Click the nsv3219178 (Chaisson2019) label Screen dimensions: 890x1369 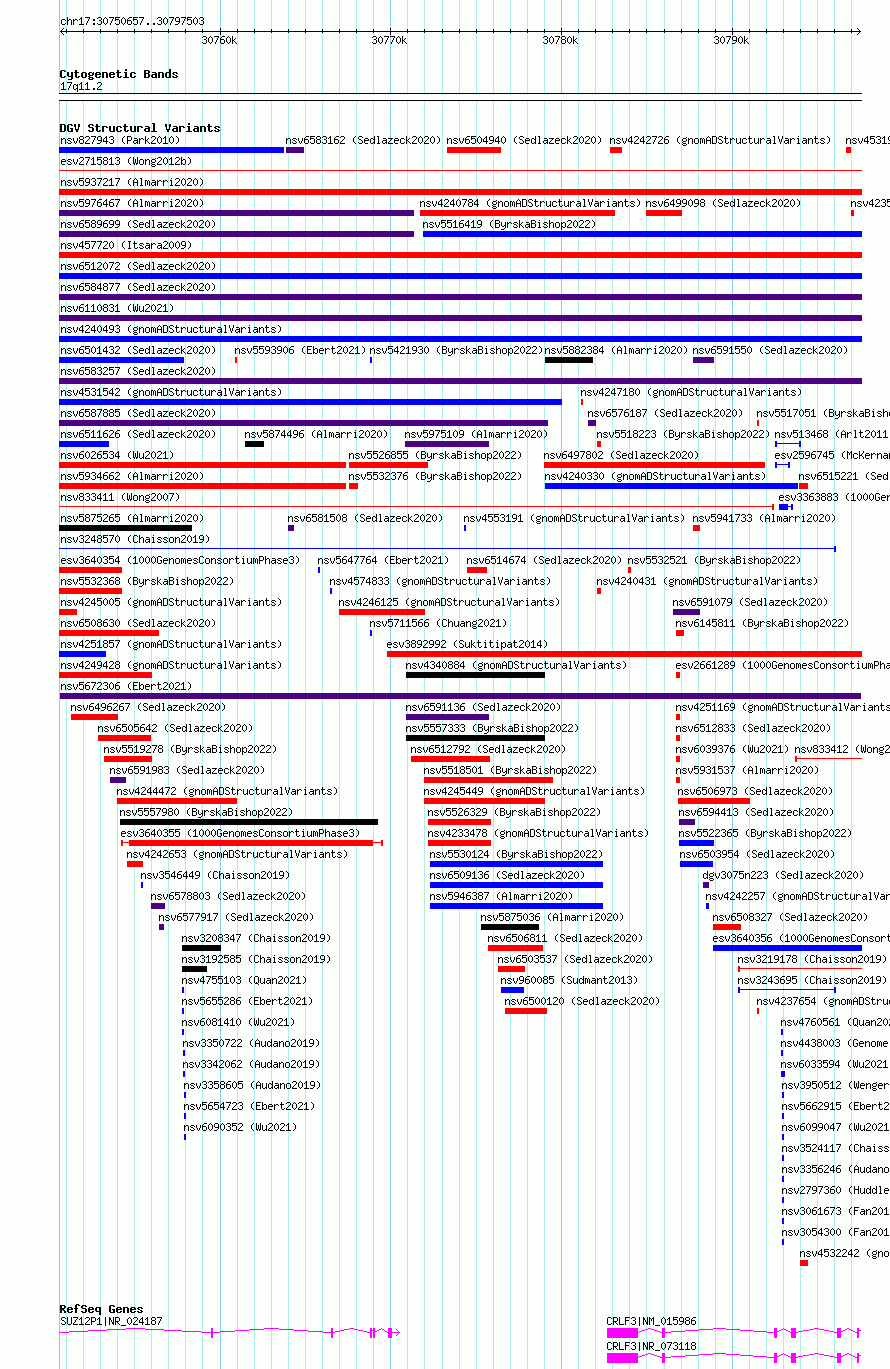(812, 959)
